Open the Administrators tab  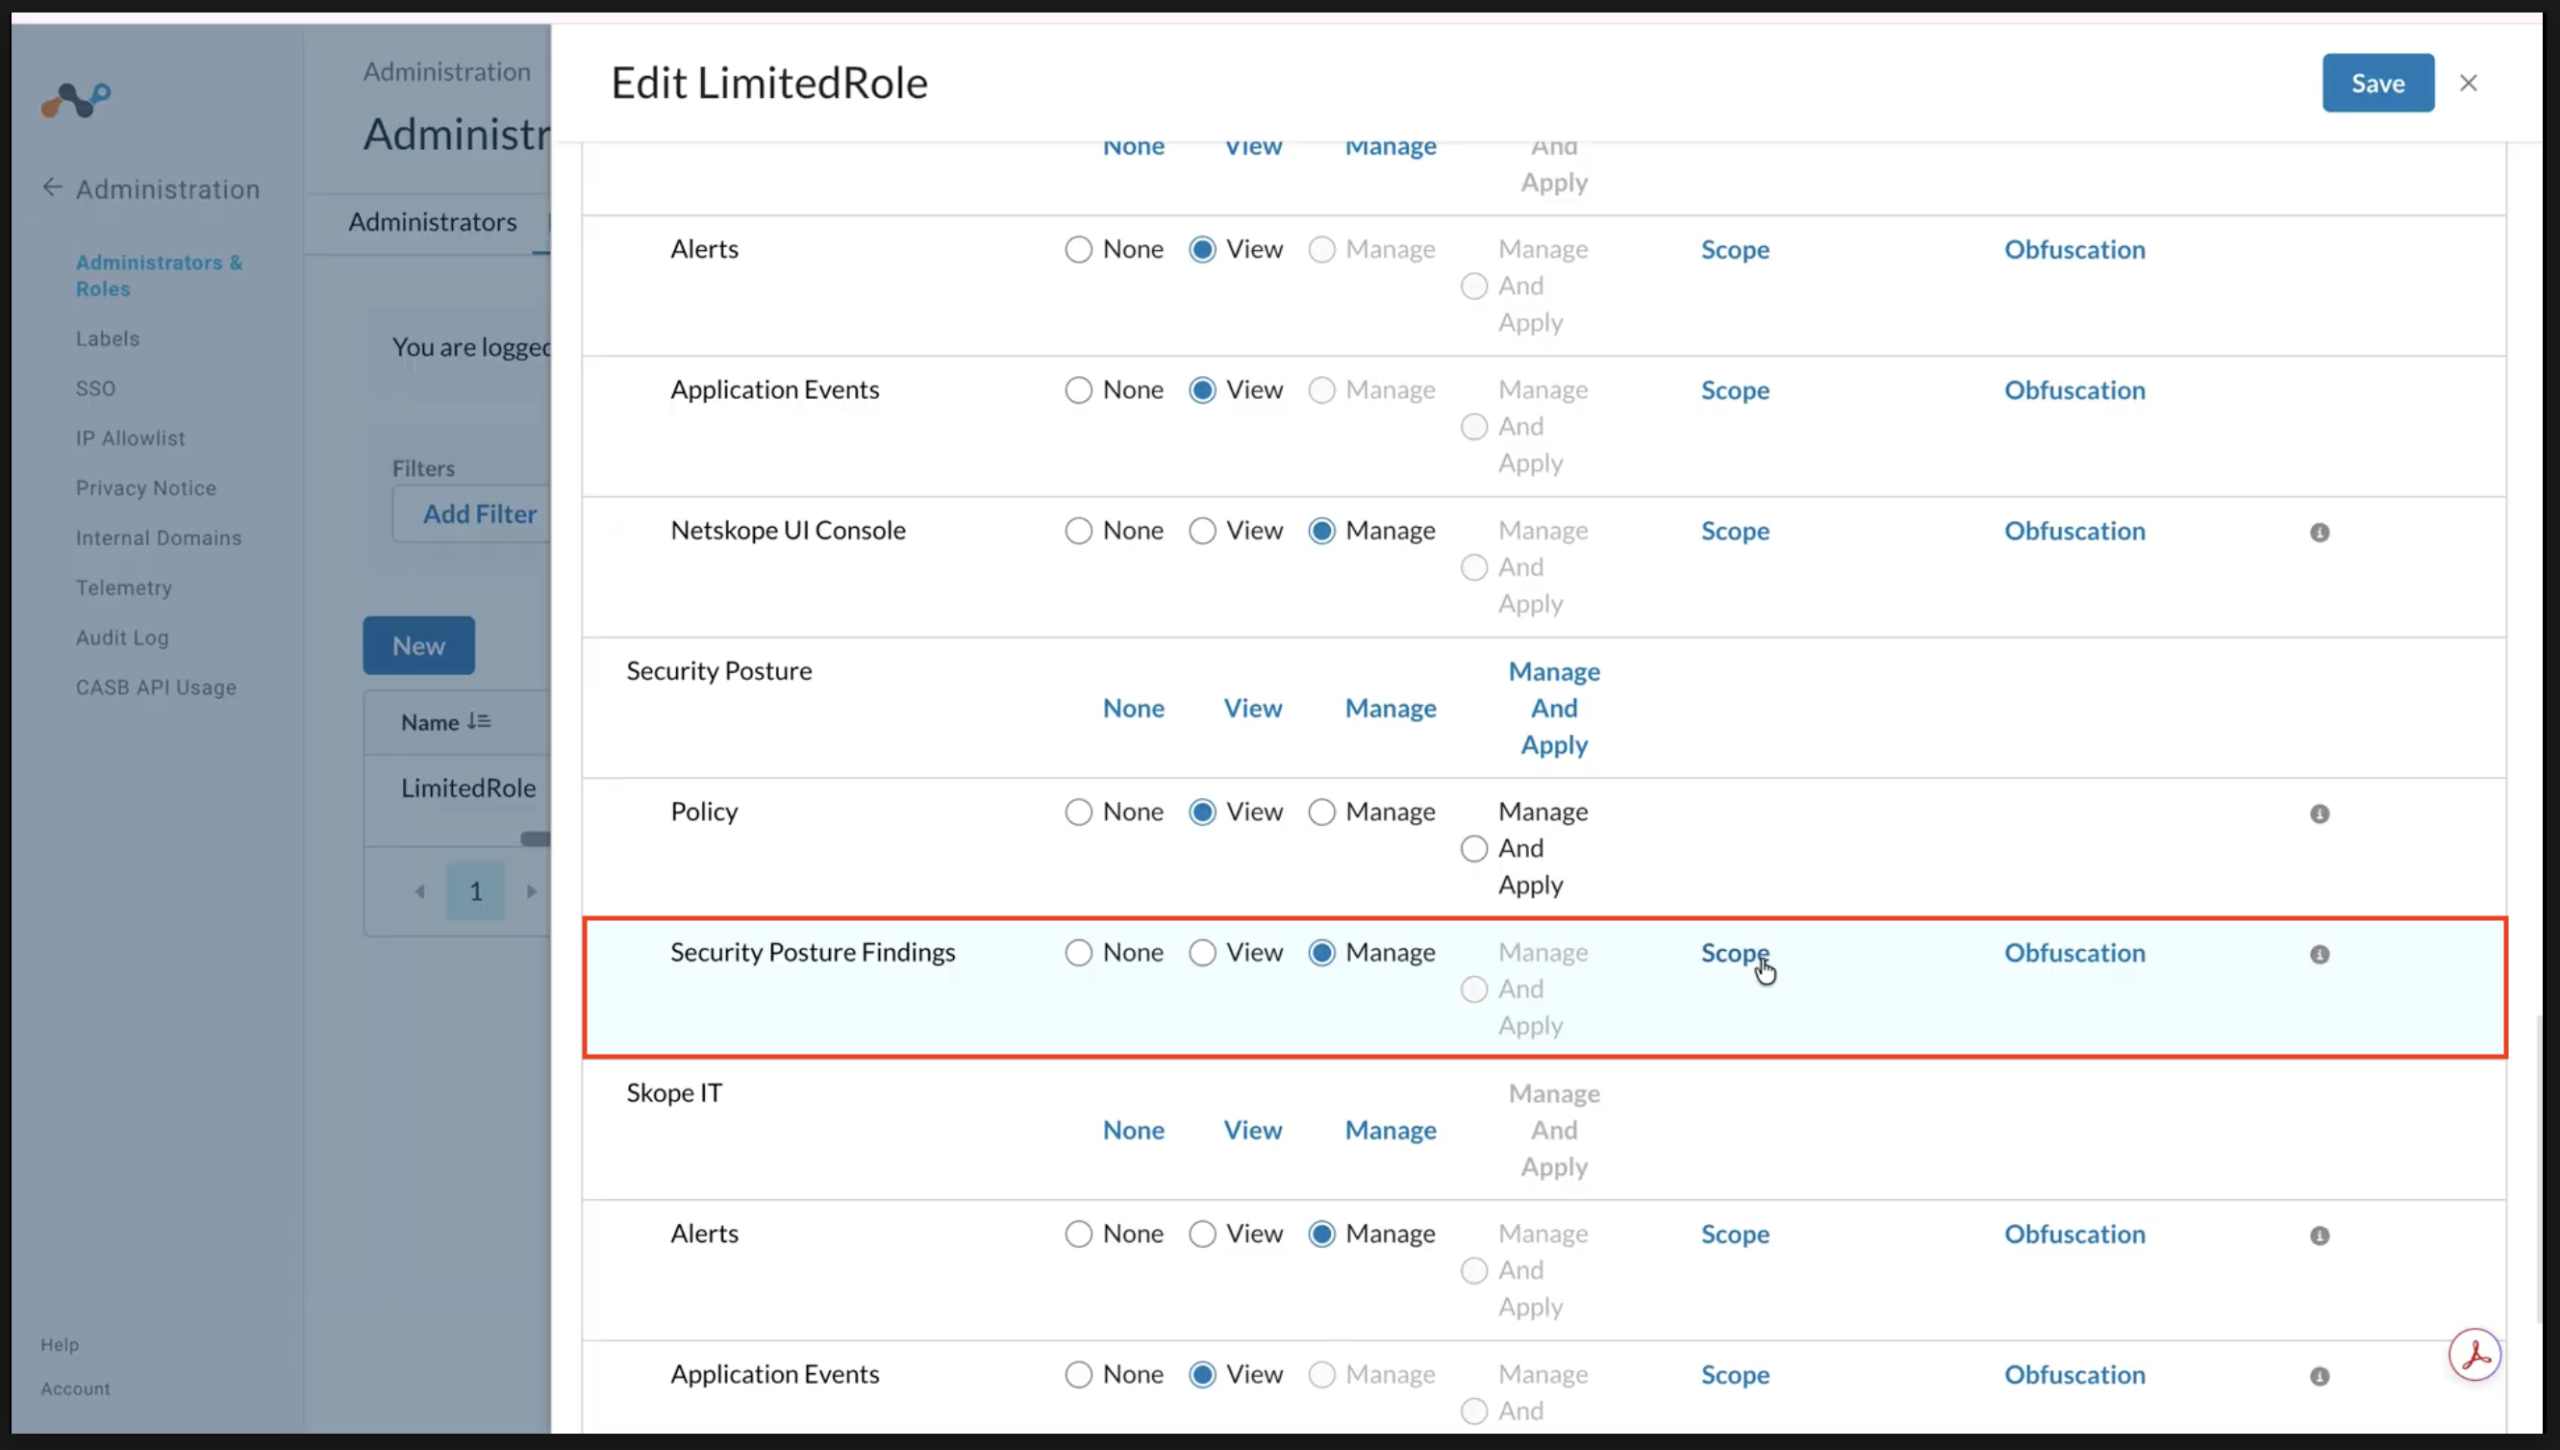pyautogui.click(x=432, y=221)
